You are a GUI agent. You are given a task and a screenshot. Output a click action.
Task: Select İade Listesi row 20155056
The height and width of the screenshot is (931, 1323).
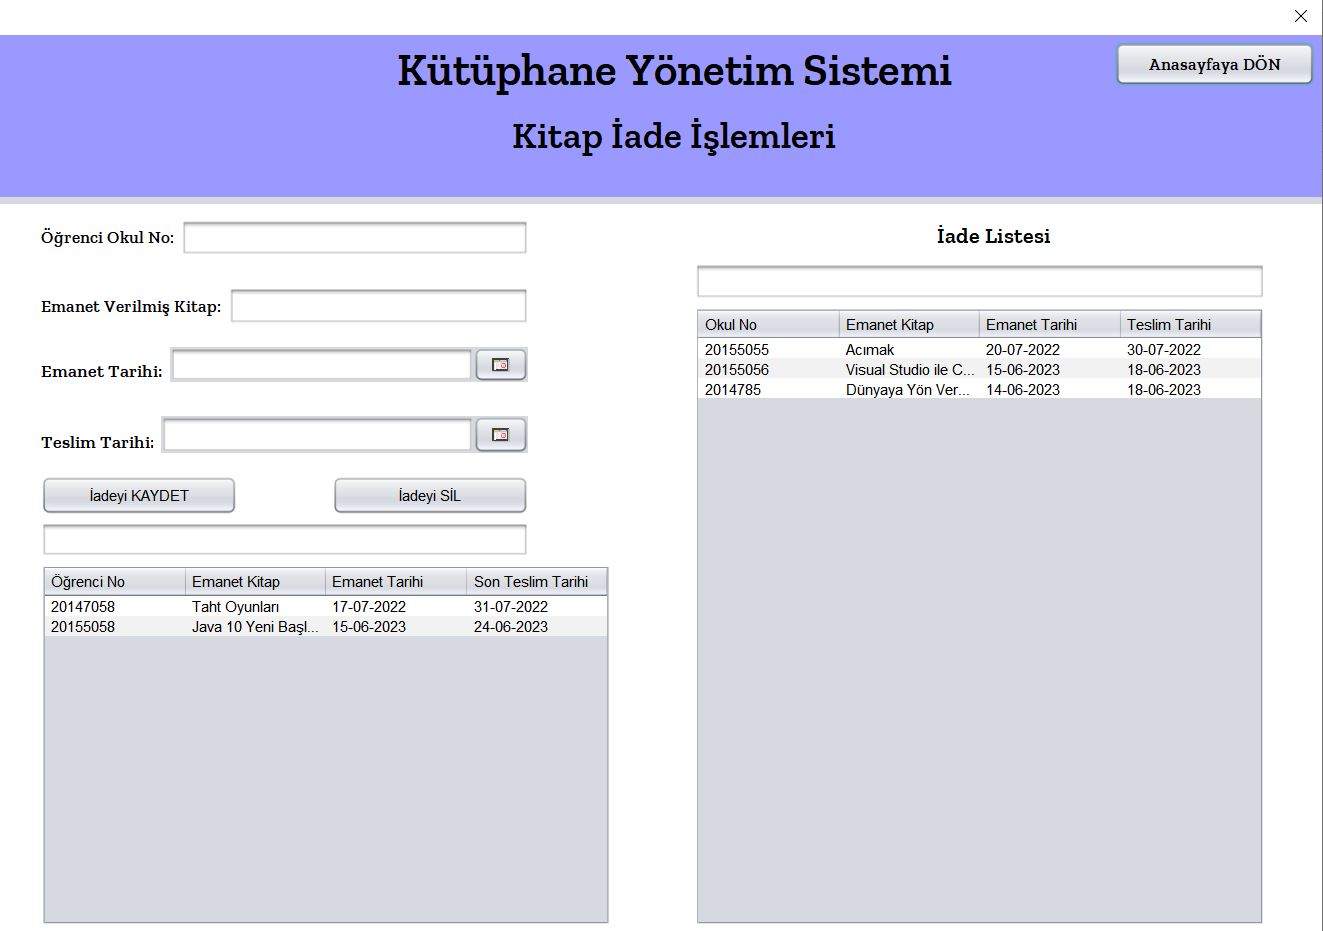click(980, 370)
